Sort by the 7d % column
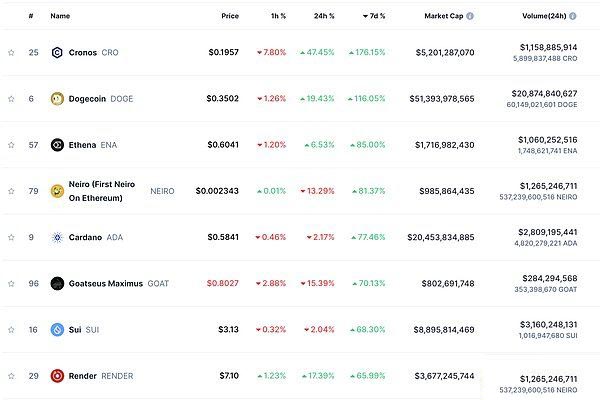The image size is (600, 400). [x=373, y=16]
